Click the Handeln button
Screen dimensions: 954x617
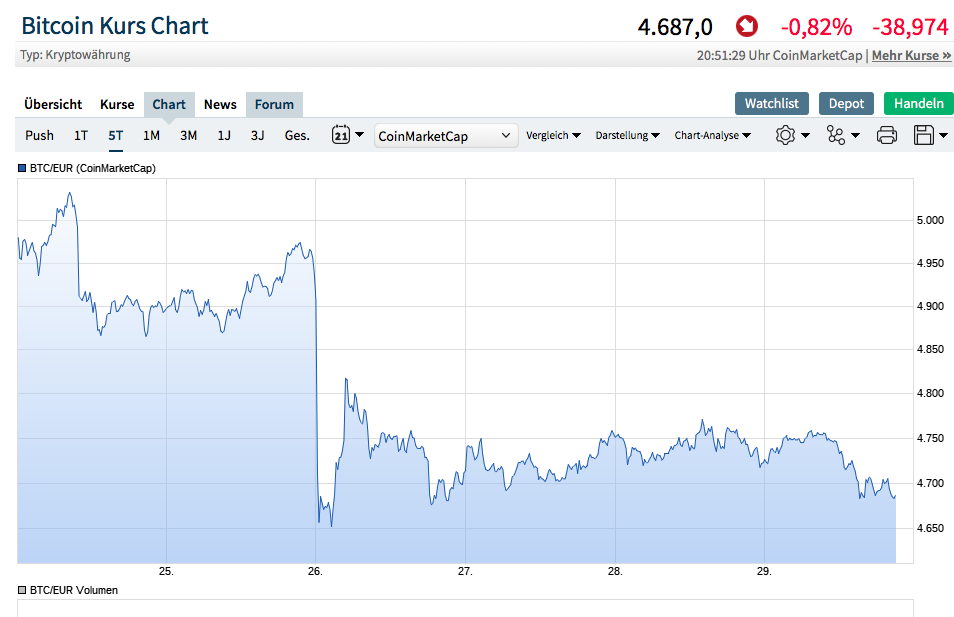[918, 103]
